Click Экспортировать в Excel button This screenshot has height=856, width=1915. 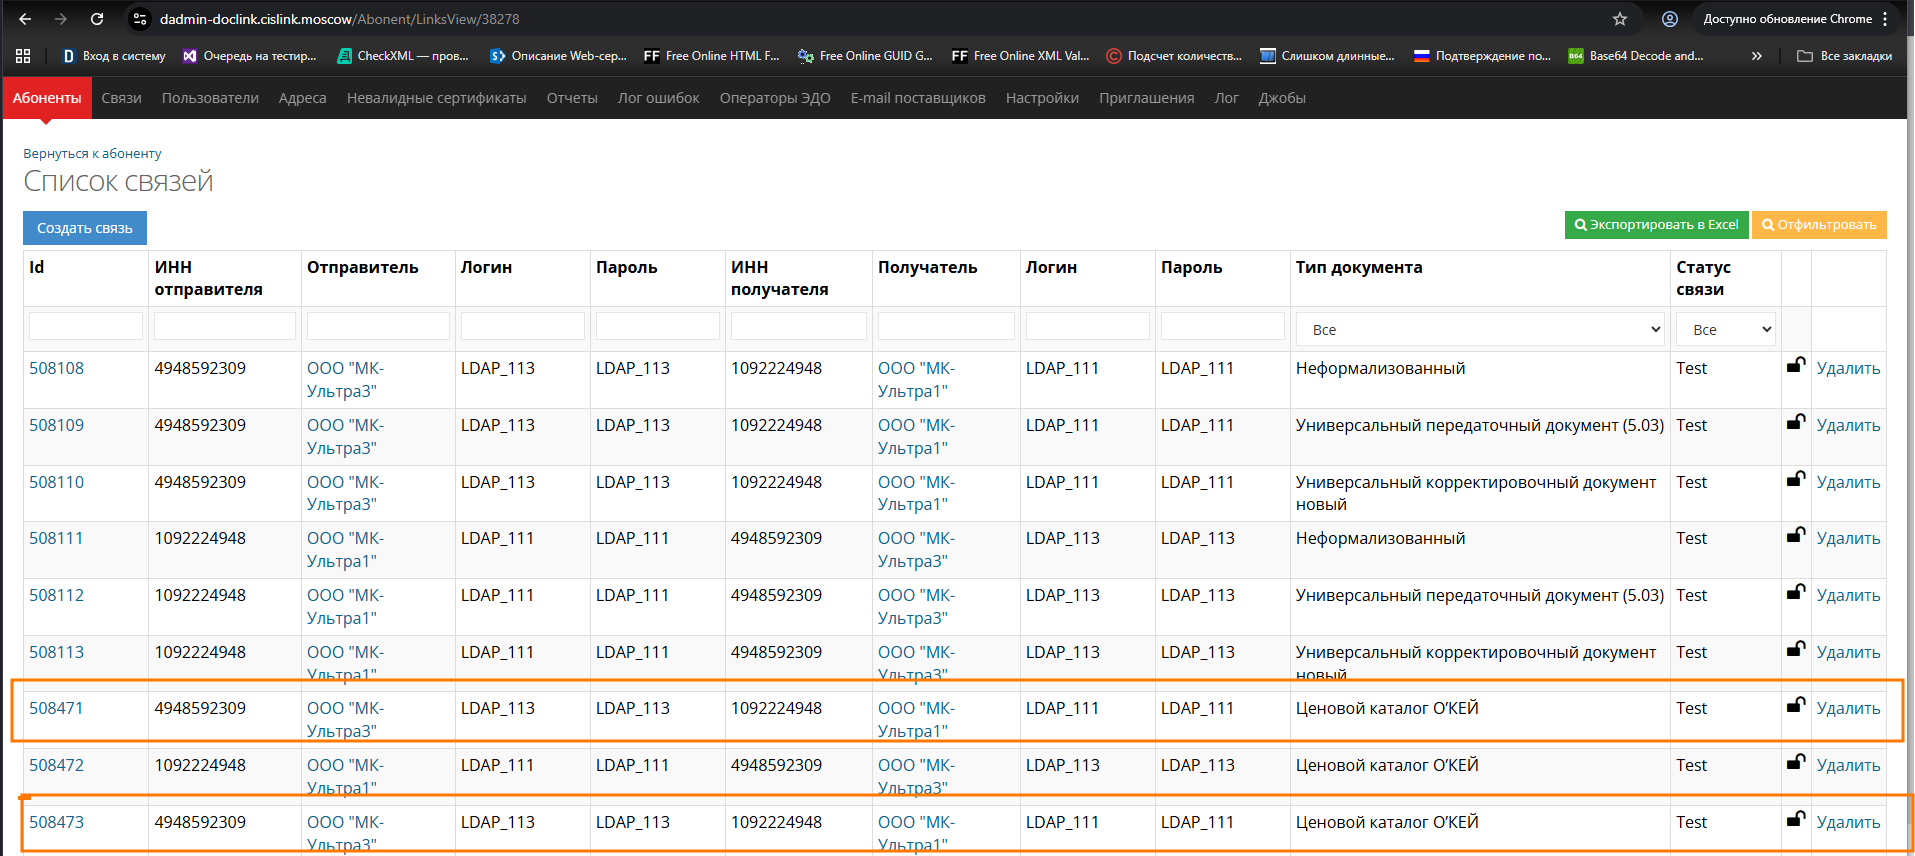[1656, 225]
